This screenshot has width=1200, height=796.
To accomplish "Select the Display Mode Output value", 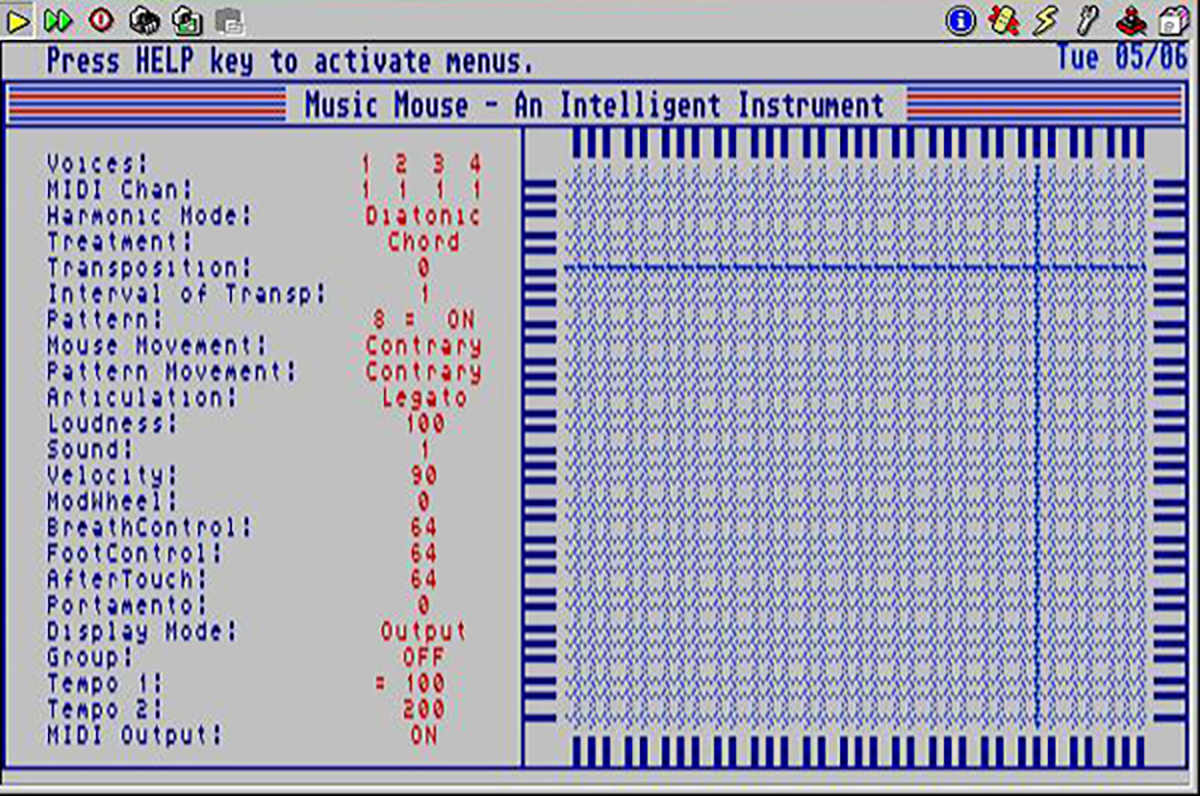I will coord(423,632).
